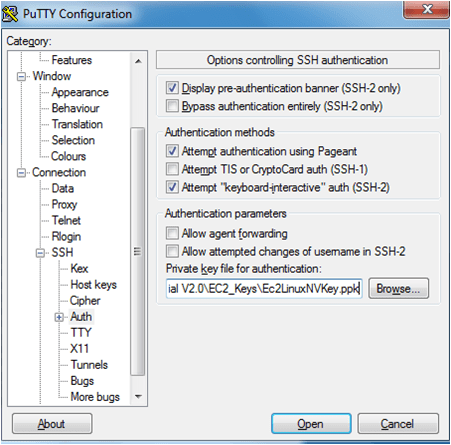
Task: Expand the Auth tree node
Action: (59, 317)
